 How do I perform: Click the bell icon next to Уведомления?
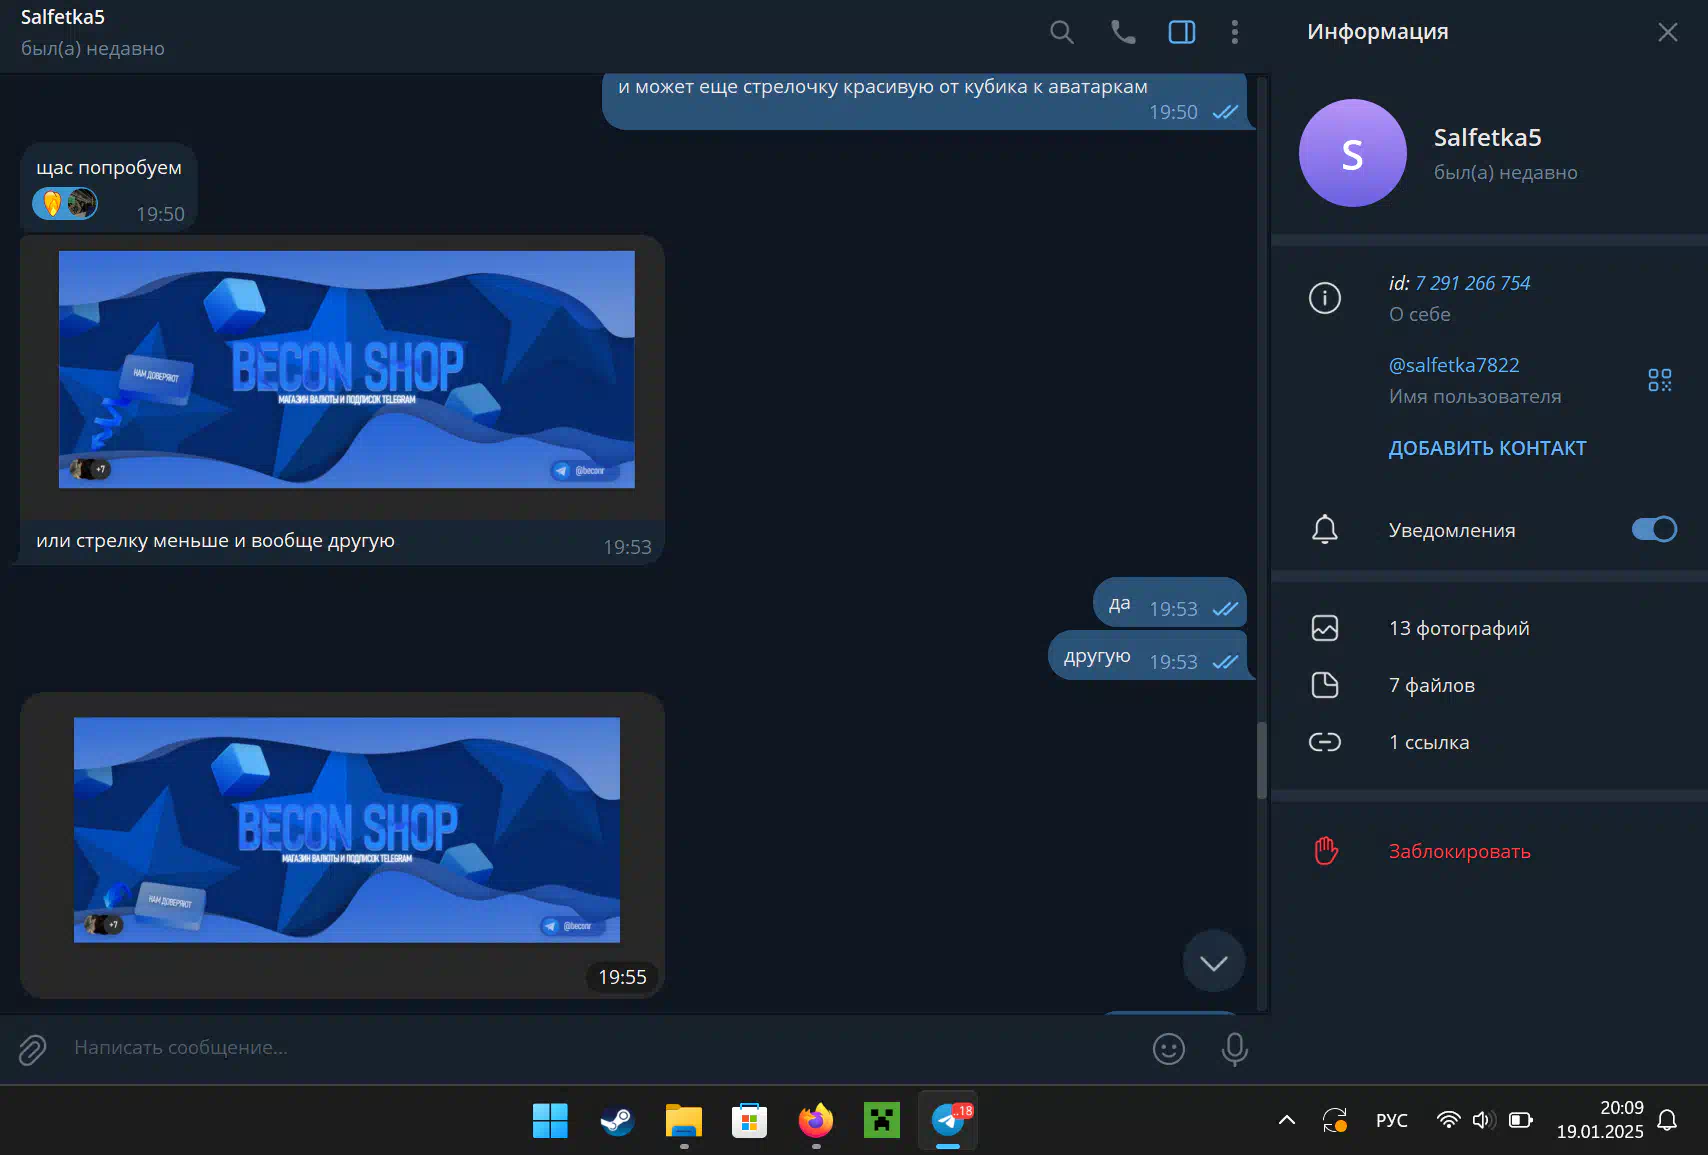(x=1325, y=529)
